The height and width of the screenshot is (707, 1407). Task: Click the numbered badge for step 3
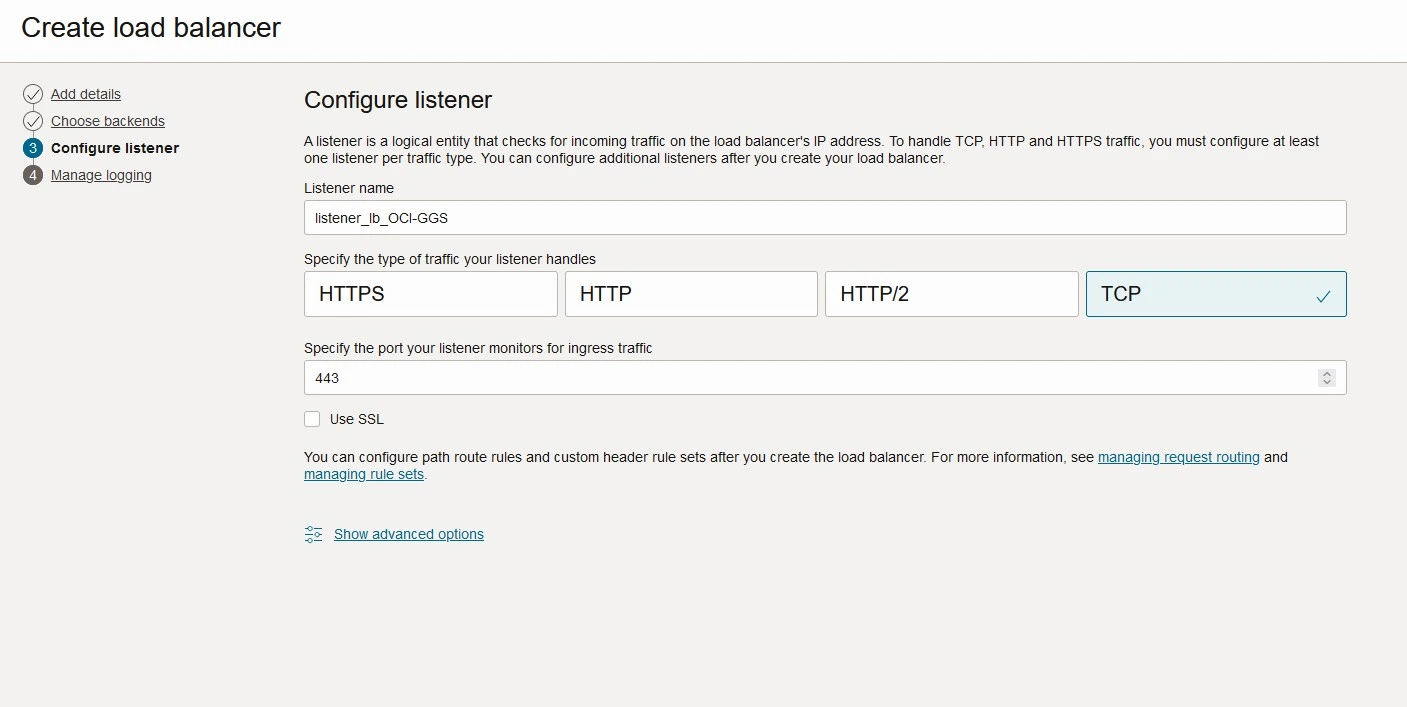(32, 148)
